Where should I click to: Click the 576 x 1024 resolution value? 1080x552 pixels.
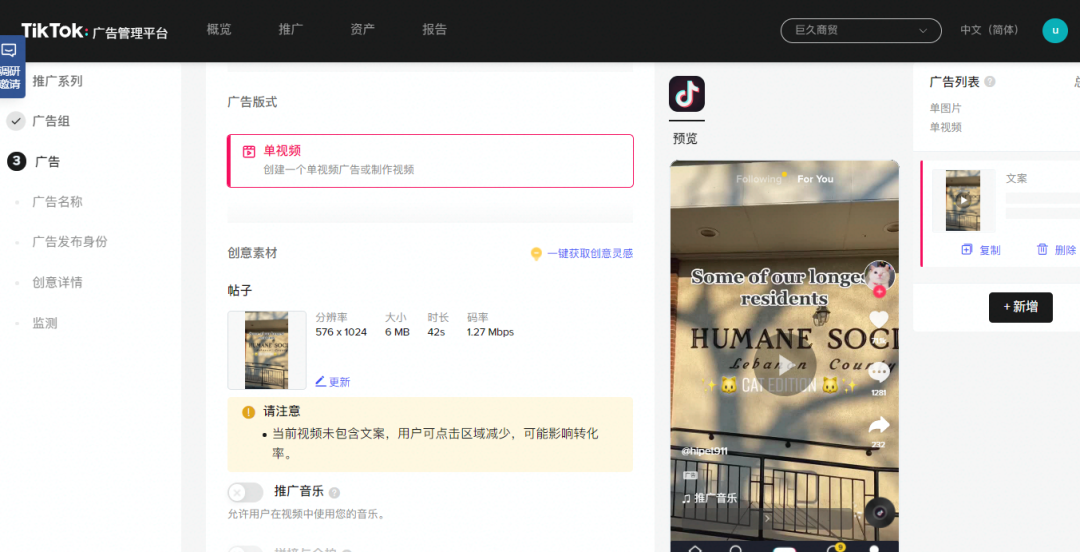[x=341, y=332]
